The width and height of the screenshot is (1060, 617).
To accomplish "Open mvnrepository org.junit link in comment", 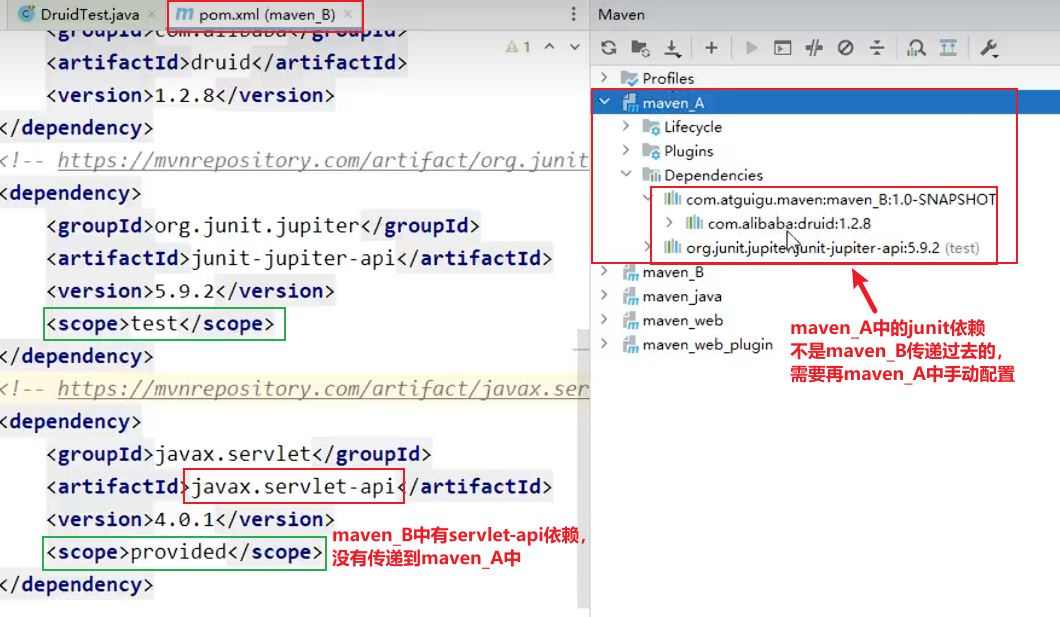I will coord(323,160).
